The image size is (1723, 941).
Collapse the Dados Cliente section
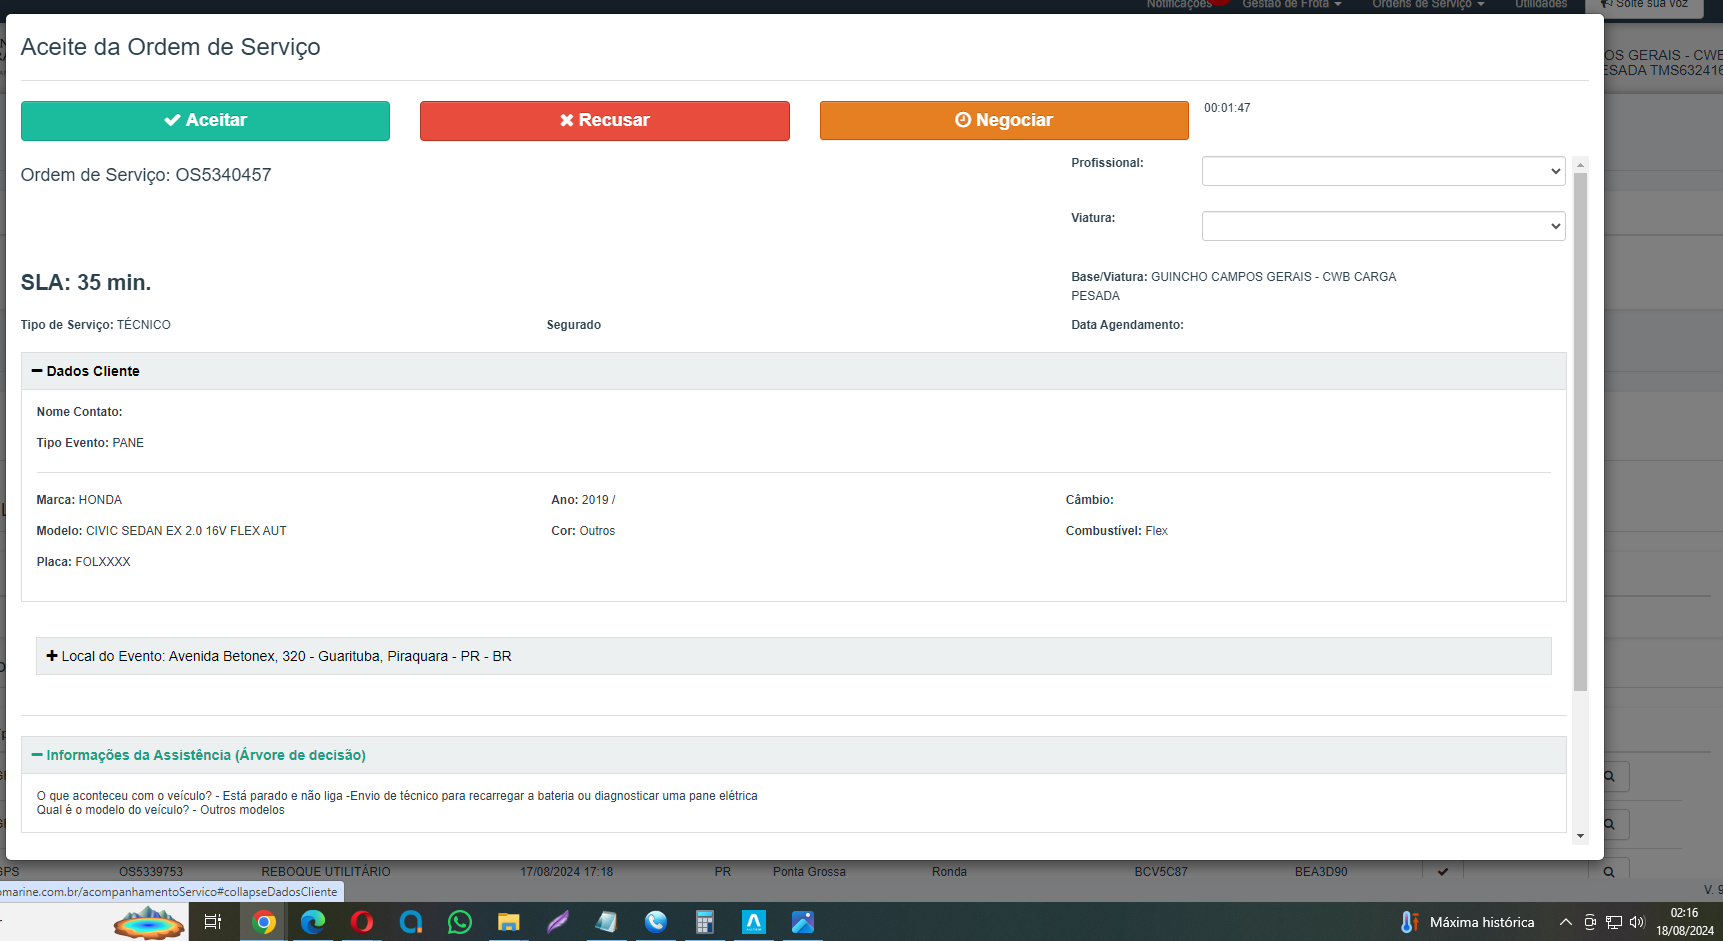(86, 371)
